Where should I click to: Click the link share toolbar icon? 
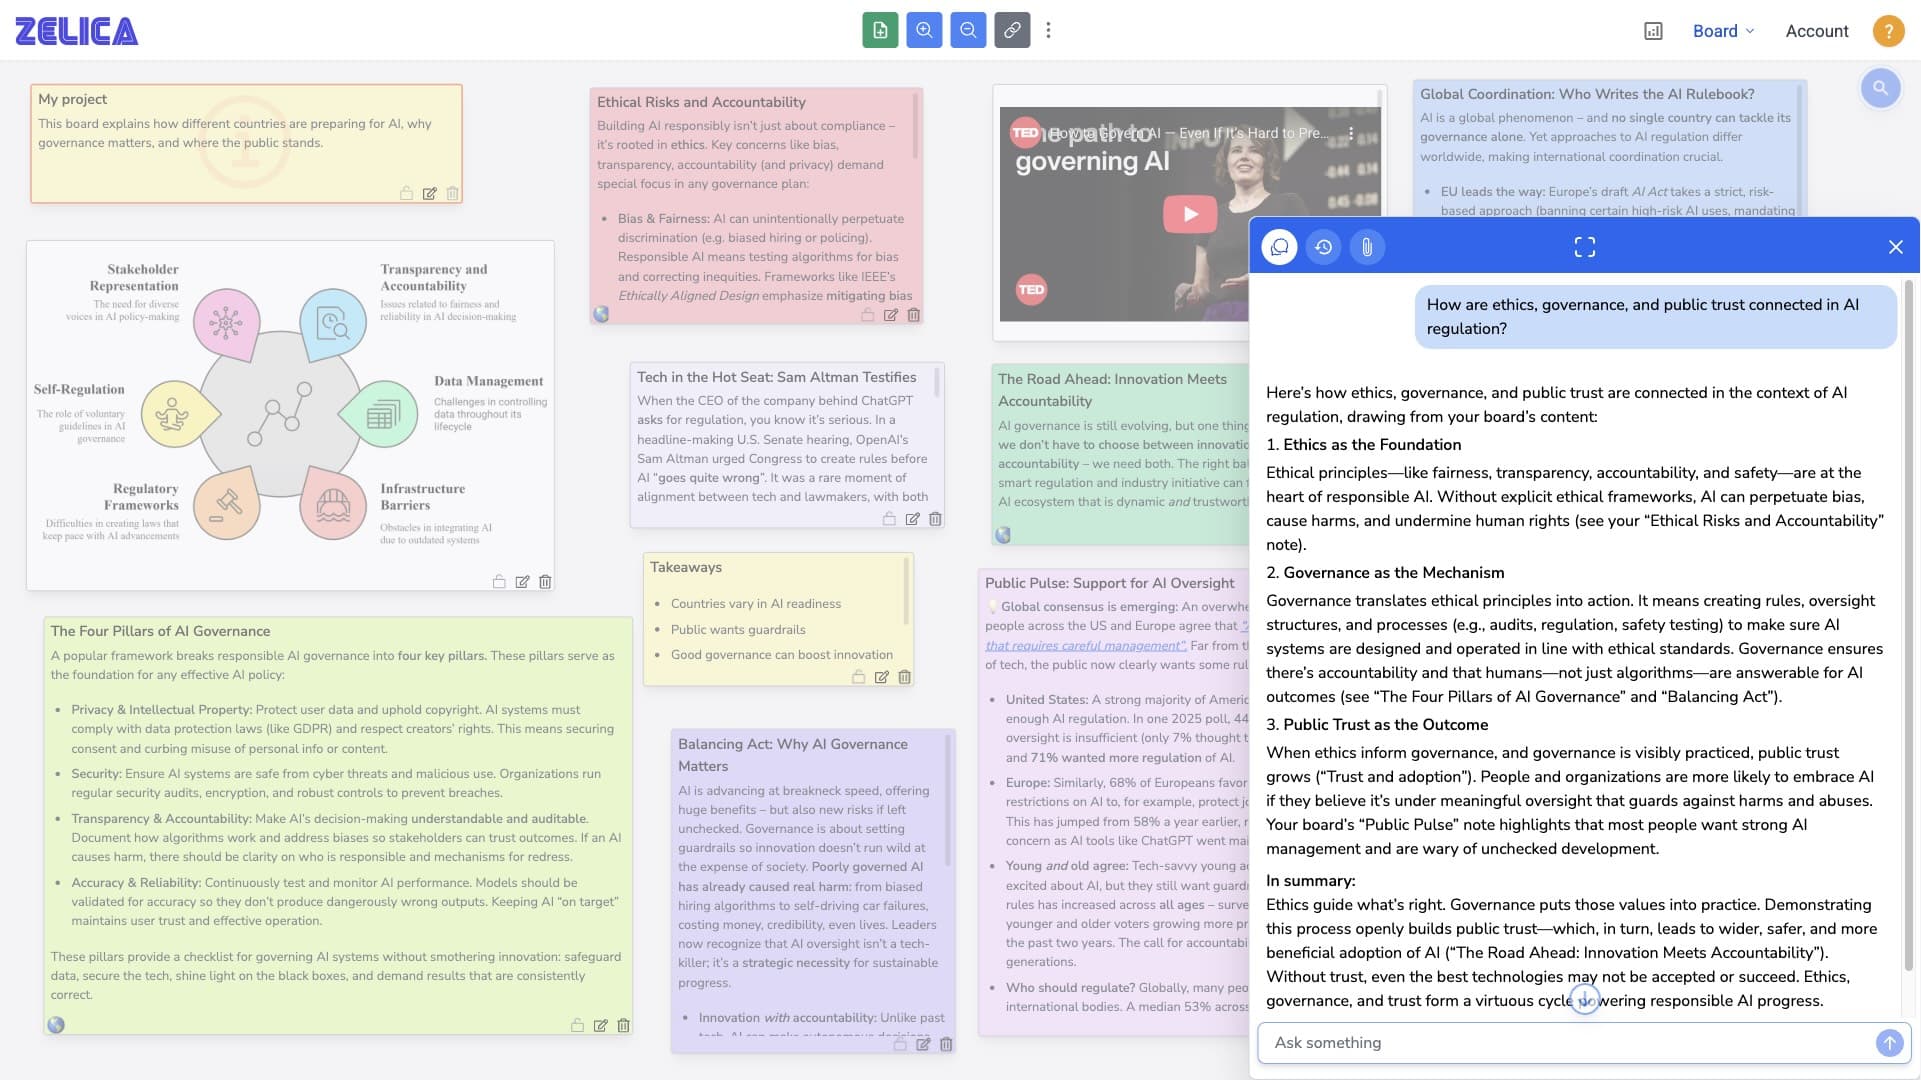[1012, 30]
